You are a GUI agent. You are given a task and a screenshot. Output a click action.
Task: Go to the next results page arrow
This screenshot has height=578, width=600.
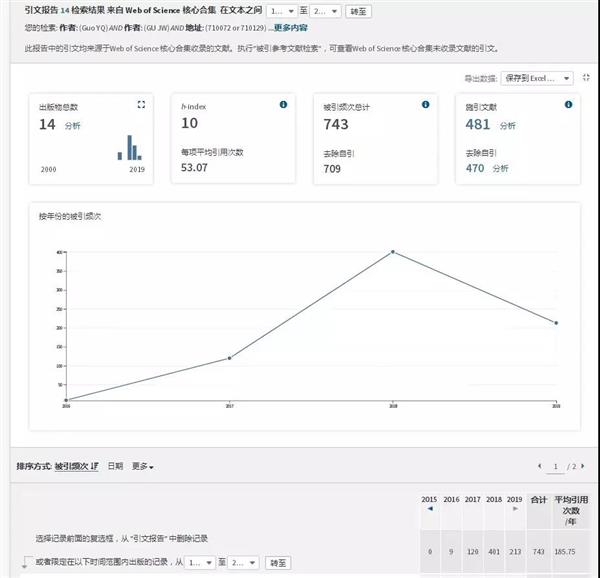(585, 467)
